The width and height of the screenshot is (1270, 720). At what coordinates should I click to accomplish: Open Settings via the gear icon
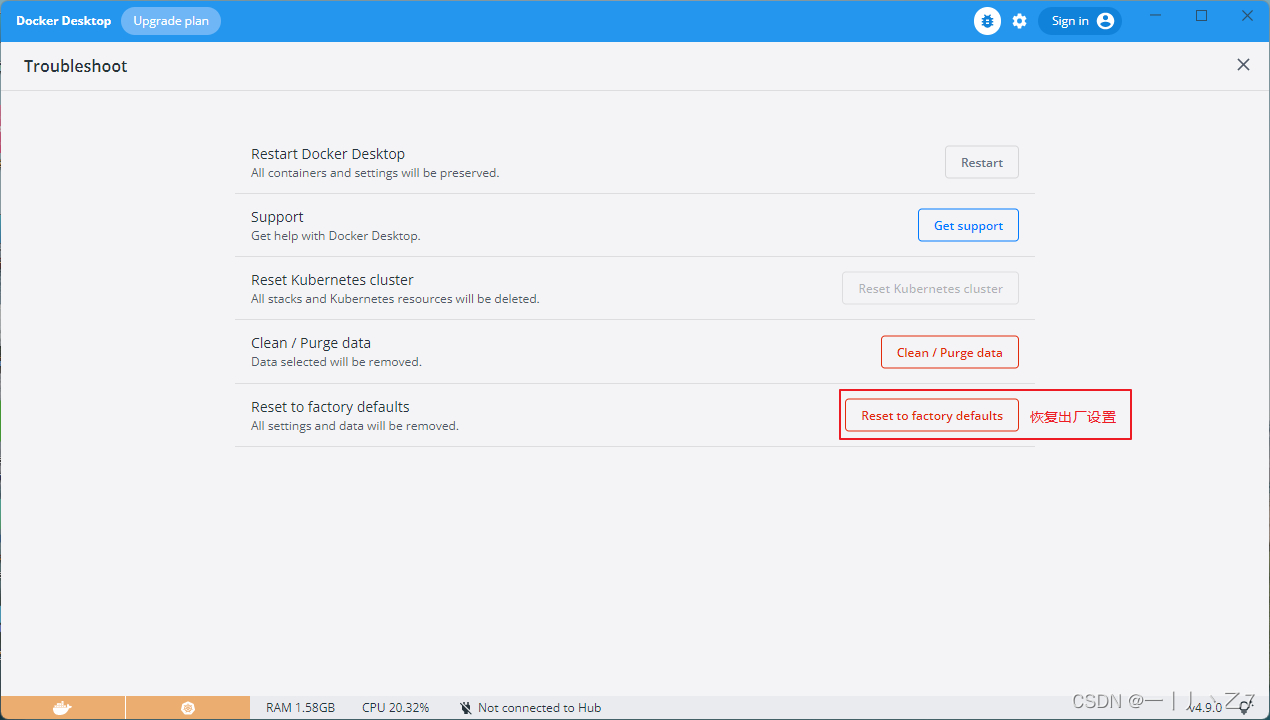pos(1019,21)
